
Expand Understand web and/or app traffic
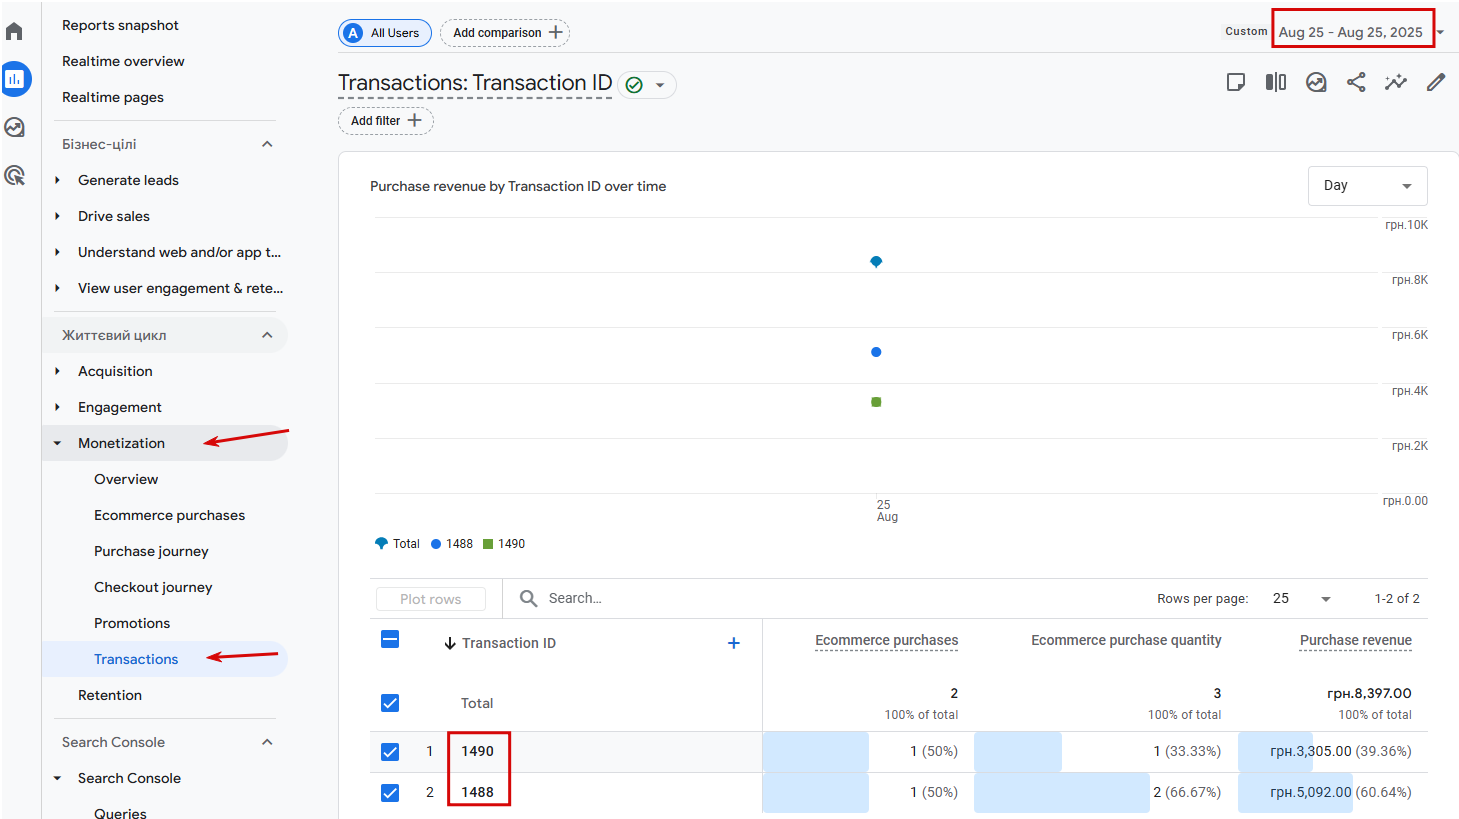coord(57,252)
